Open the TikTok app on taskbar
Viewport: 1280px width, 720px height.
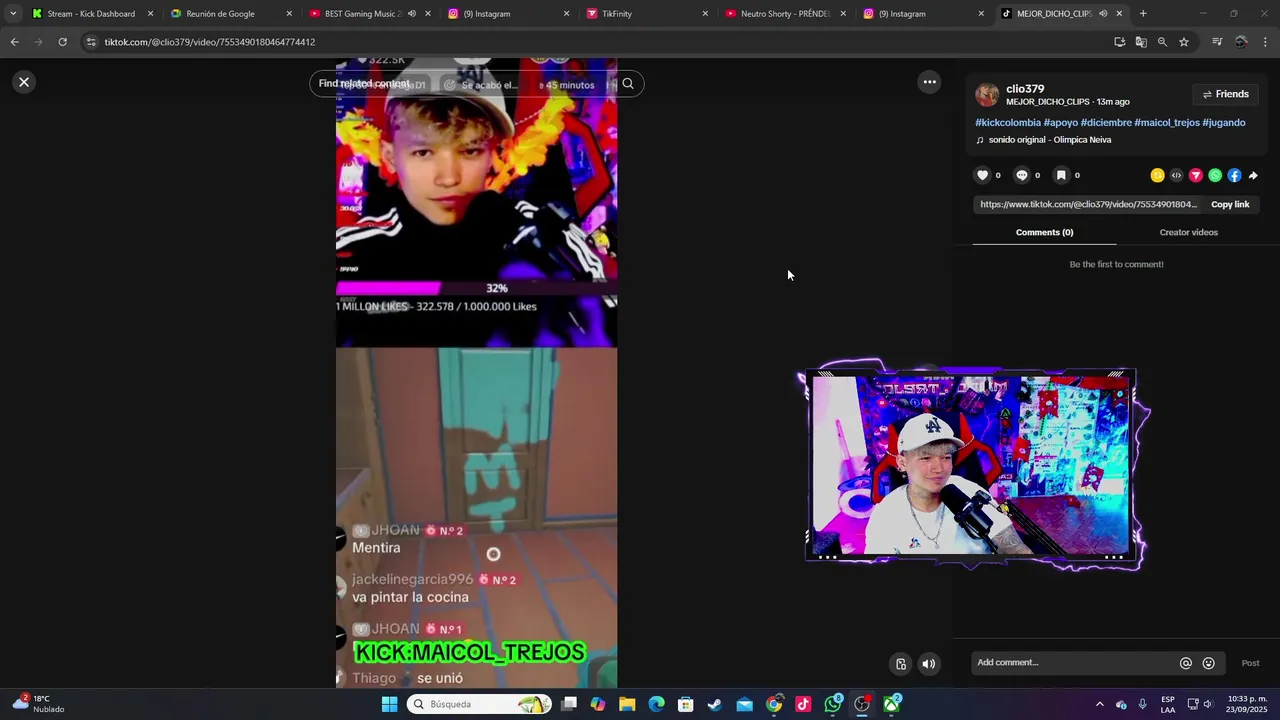(803, 704)
